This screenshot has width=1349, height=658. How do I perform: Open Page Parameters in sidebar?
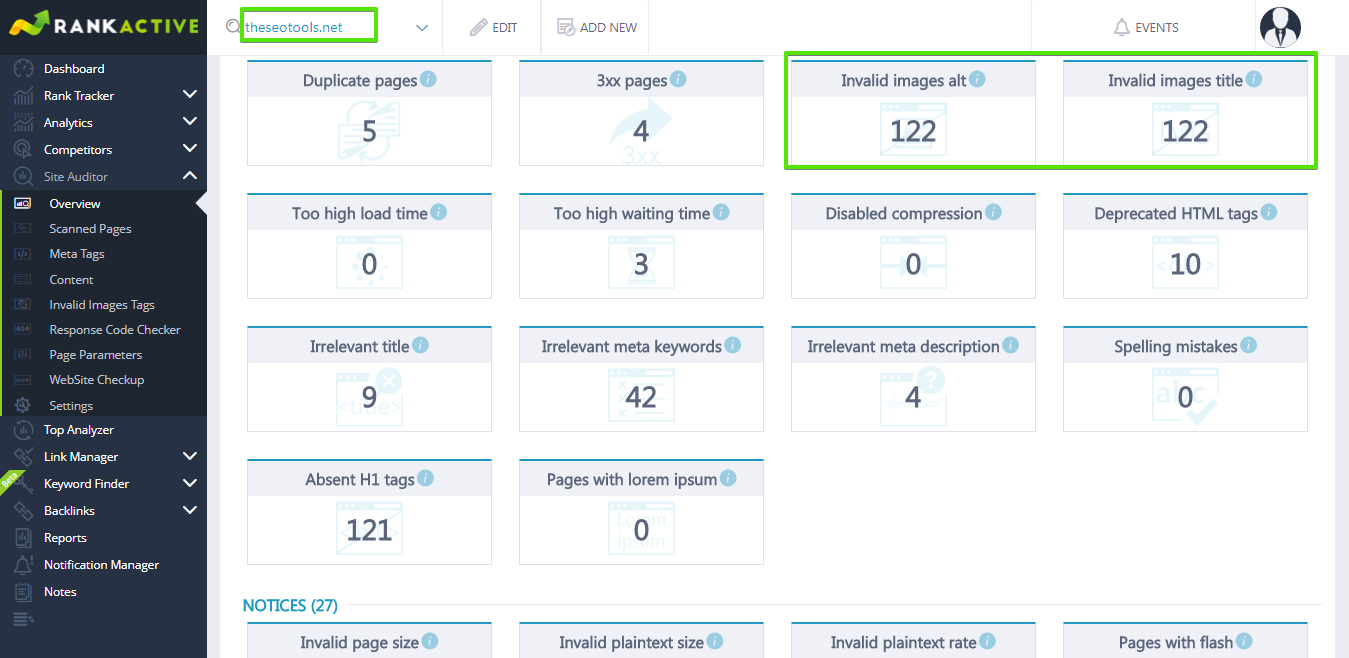(x=96, y=355)
